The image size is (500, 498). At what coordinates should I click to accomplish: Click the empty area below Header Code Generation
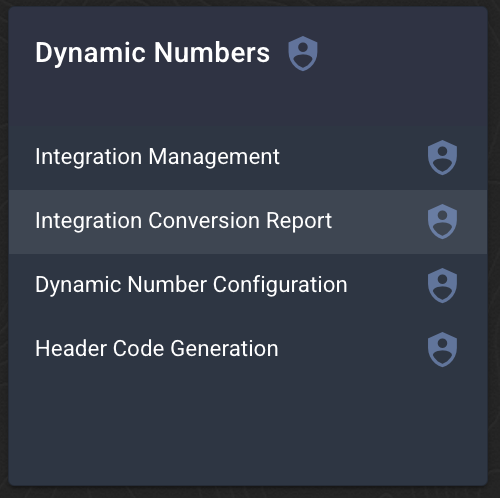248,433
